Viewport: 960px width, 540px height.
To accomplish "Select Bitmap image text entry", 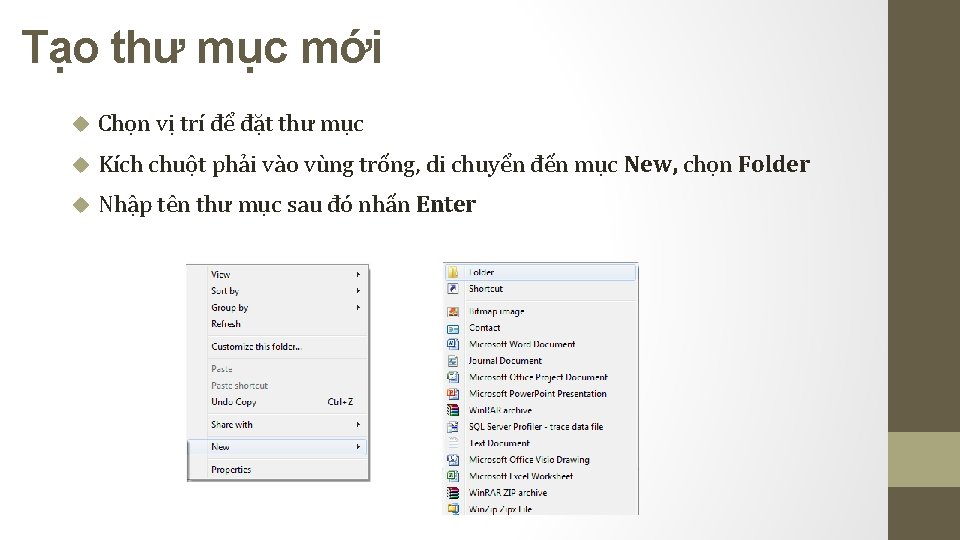I will (x=497, y=312).
